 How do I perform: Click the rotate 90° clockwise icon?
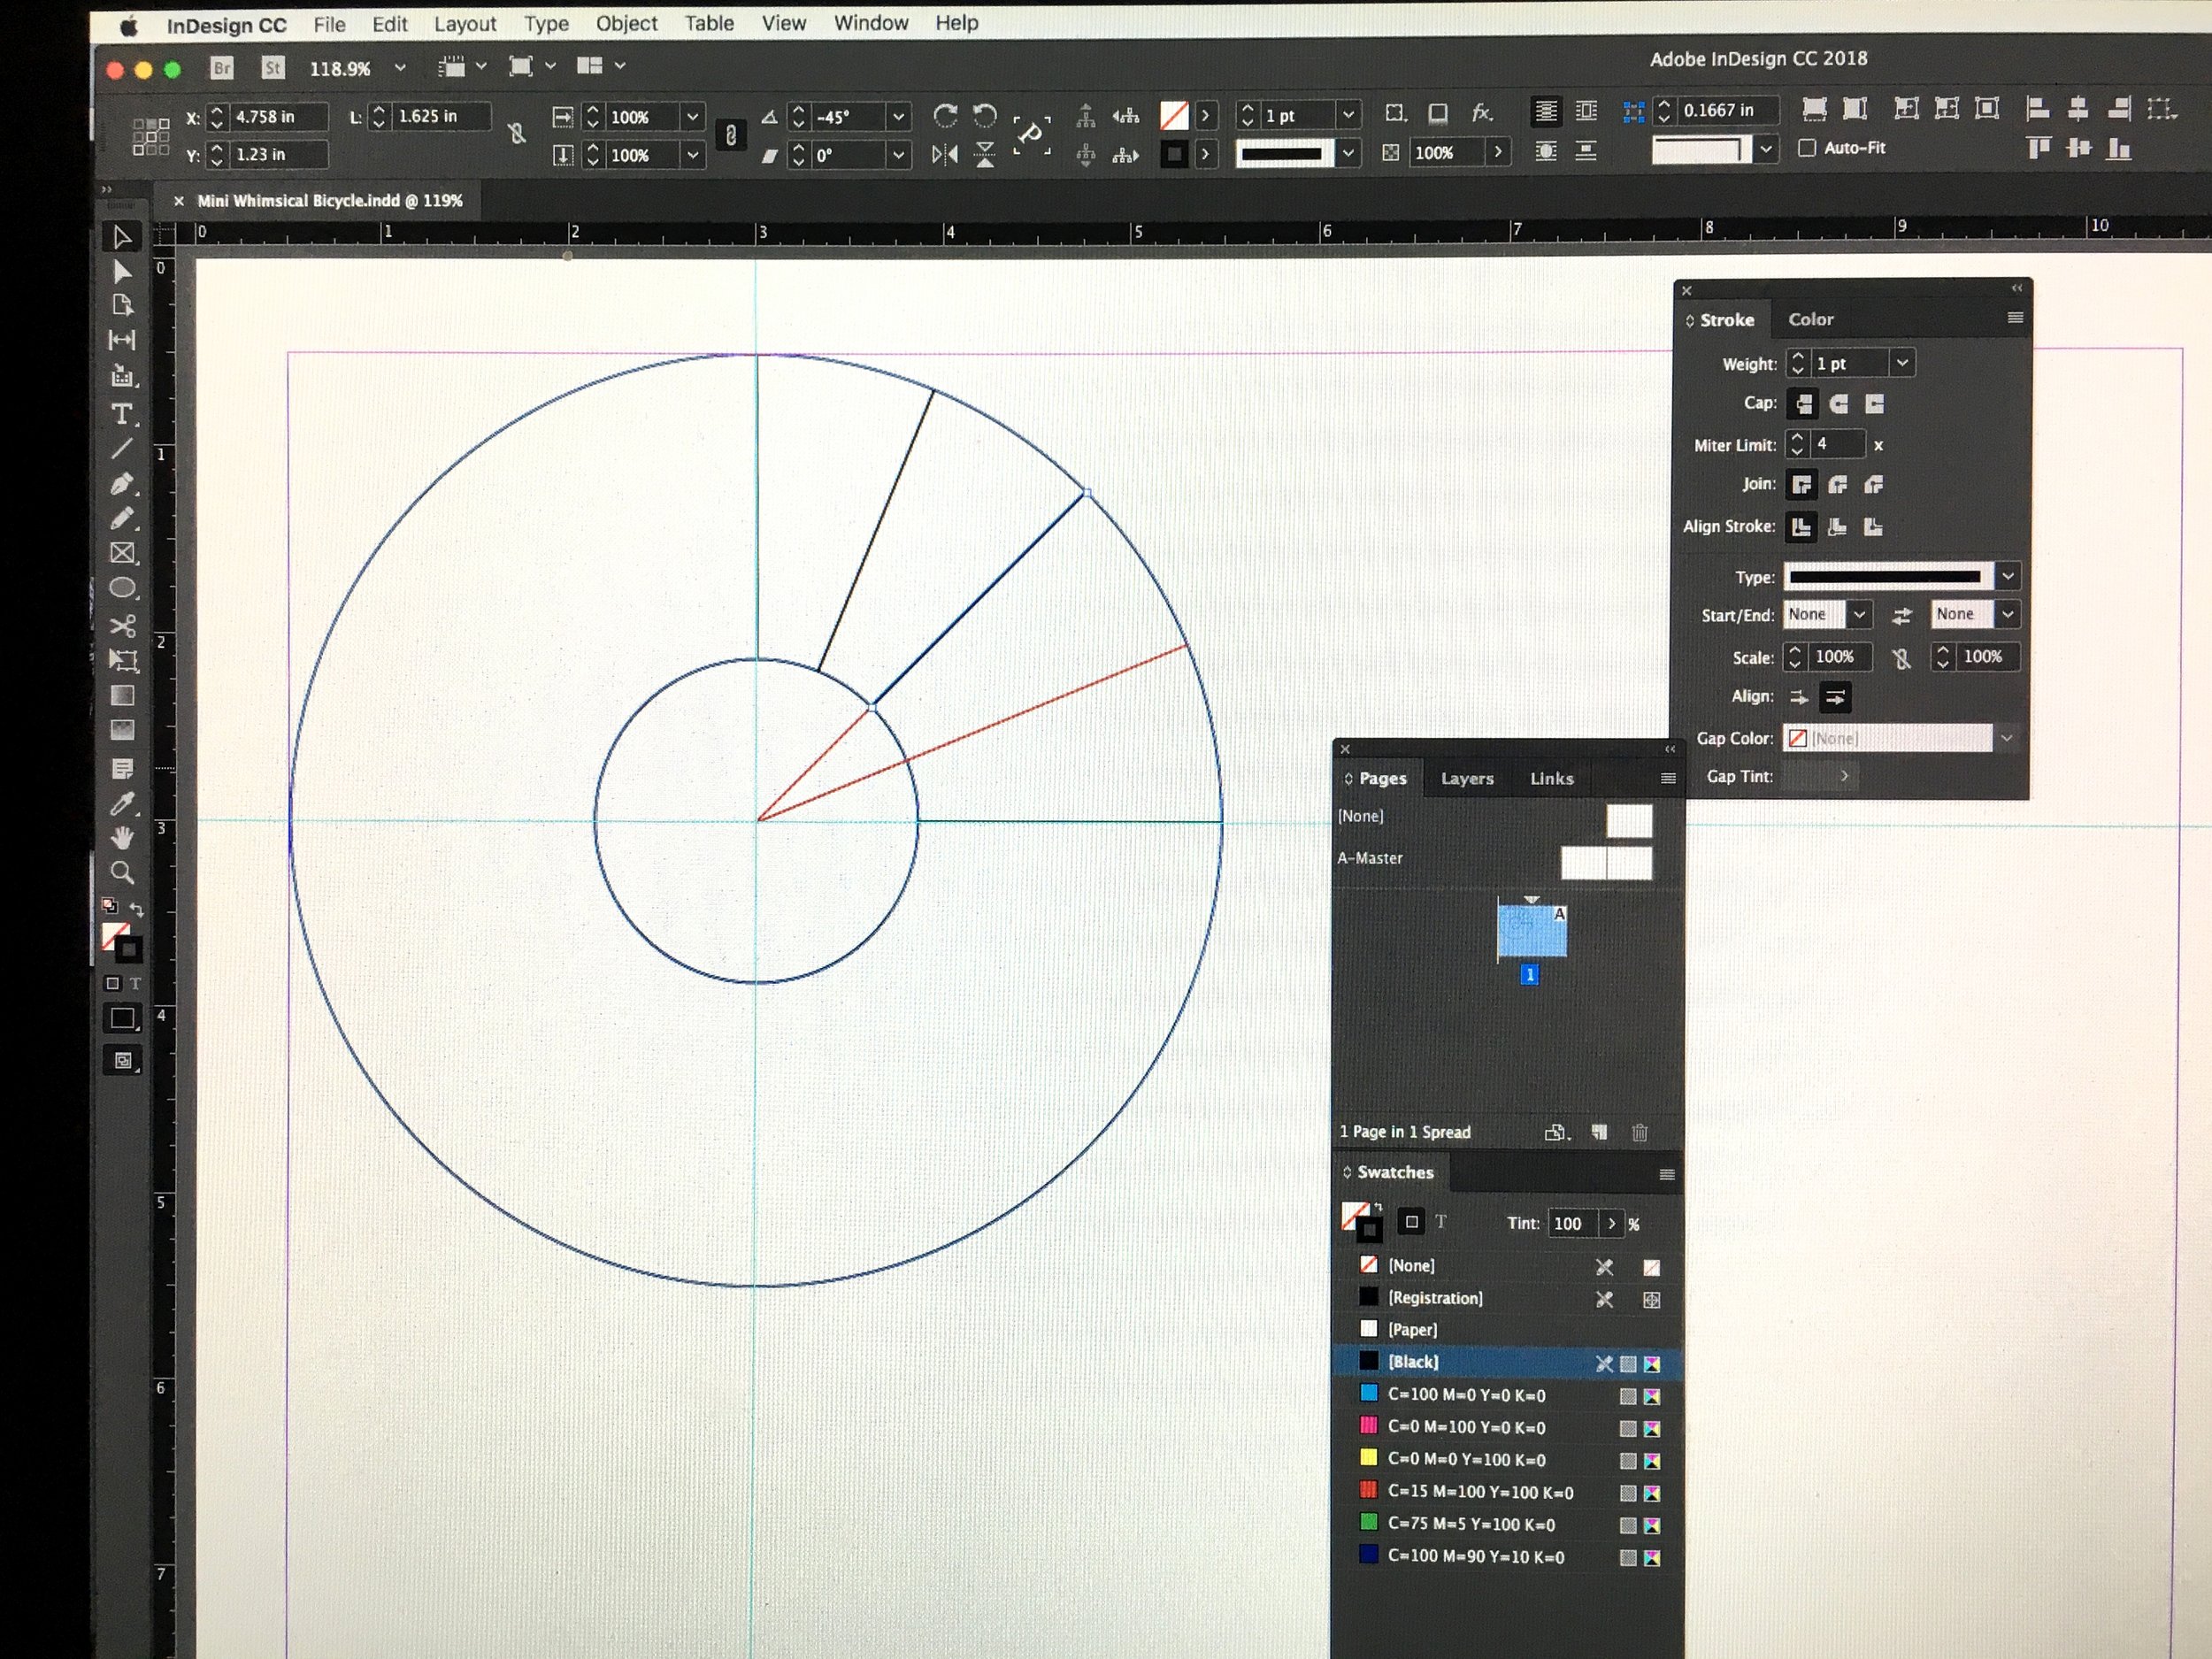[945, 116]
